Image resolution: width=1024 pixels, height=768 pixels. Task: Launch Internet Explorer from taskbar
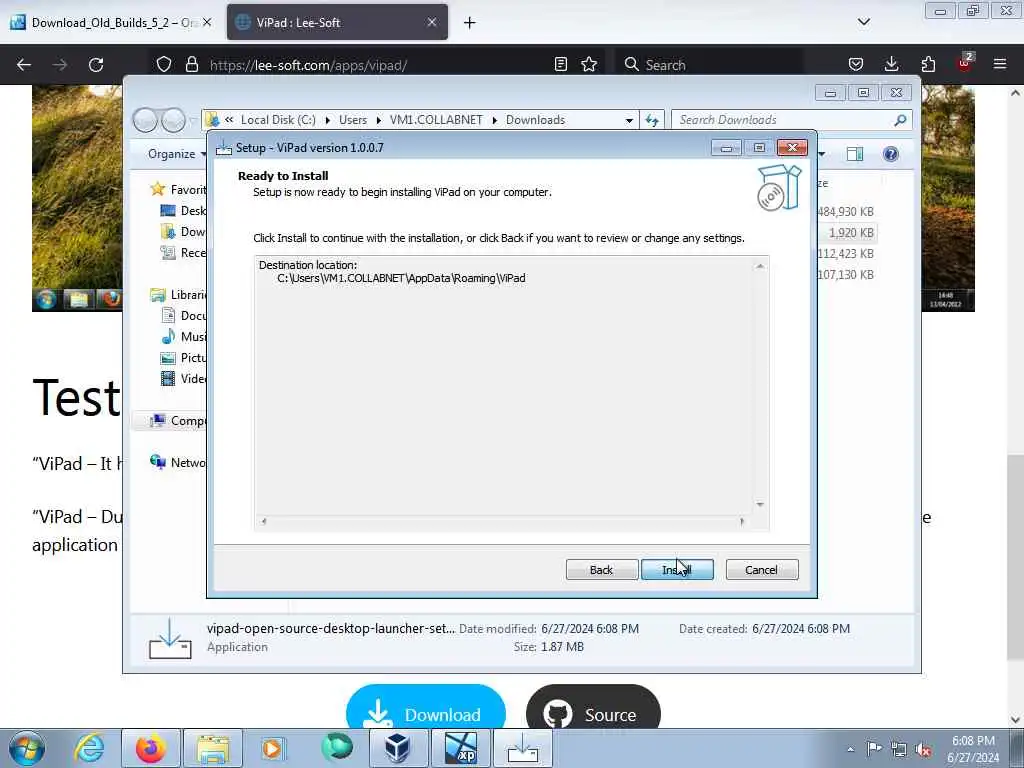pos(89,748)
